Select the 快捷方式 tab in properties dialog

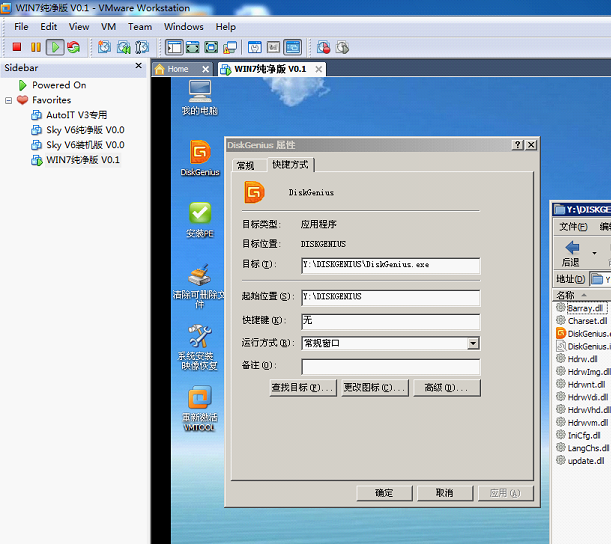[x=290, y=164]
